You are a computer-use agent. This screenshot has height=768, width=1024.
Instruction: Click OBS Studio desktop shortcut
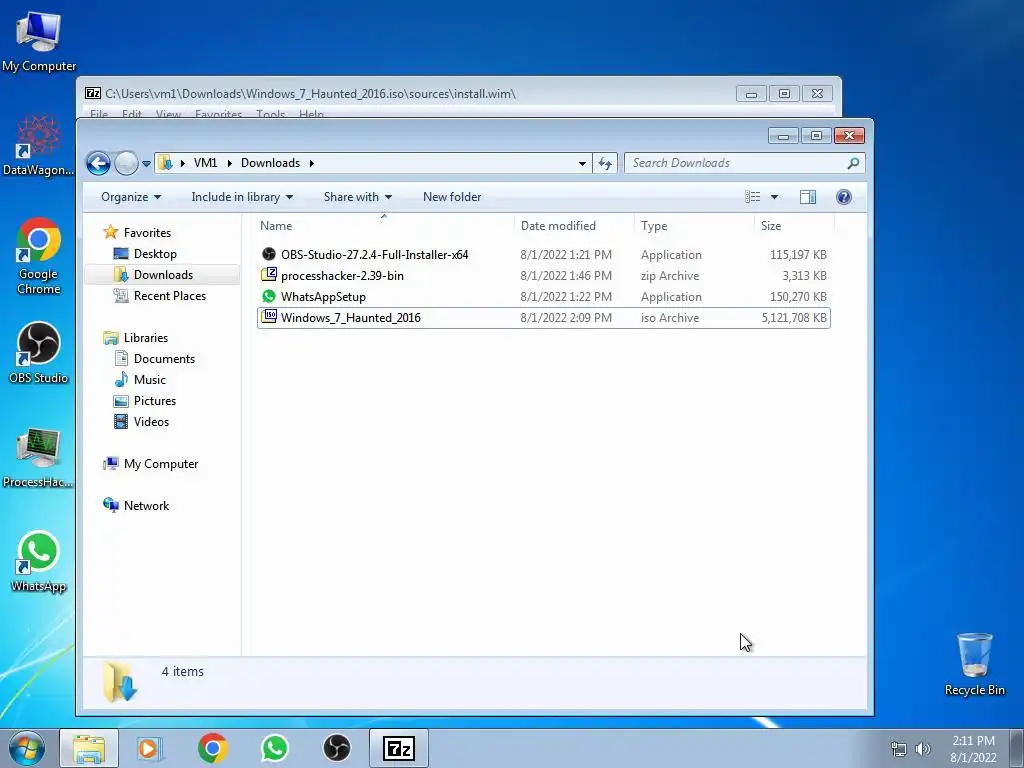coord(39,353)
